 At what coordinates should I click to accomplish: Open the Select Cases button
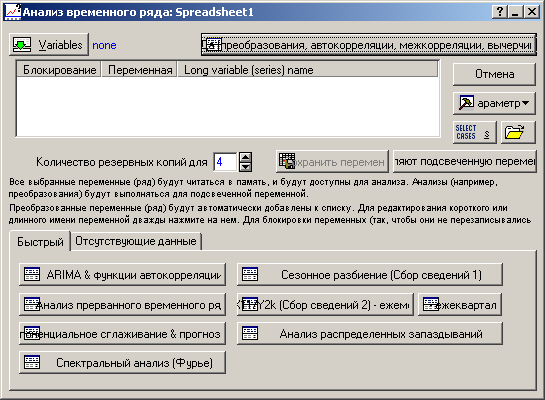474,132
